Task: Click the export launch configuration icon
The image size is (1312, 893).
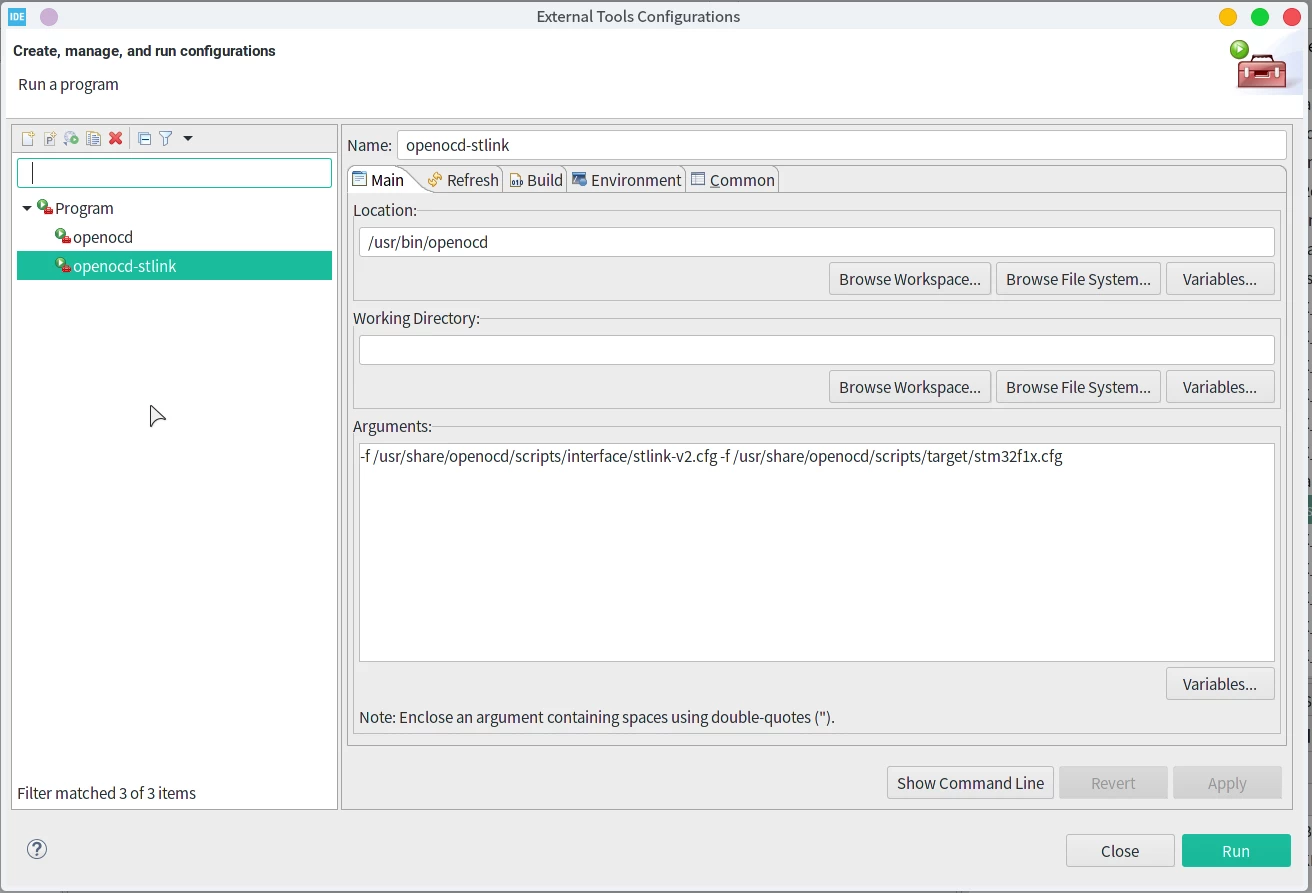Action: point(71,139)
